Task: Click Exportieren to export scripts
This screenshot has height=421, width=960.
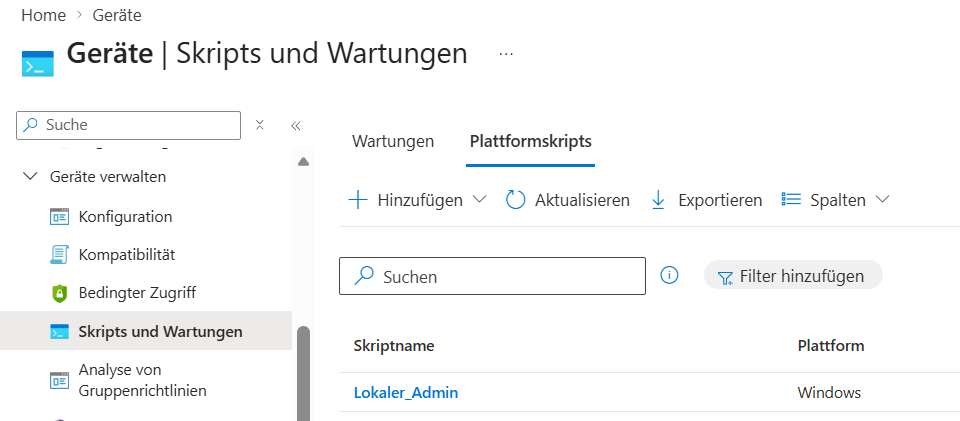Action: coord(707,200)
